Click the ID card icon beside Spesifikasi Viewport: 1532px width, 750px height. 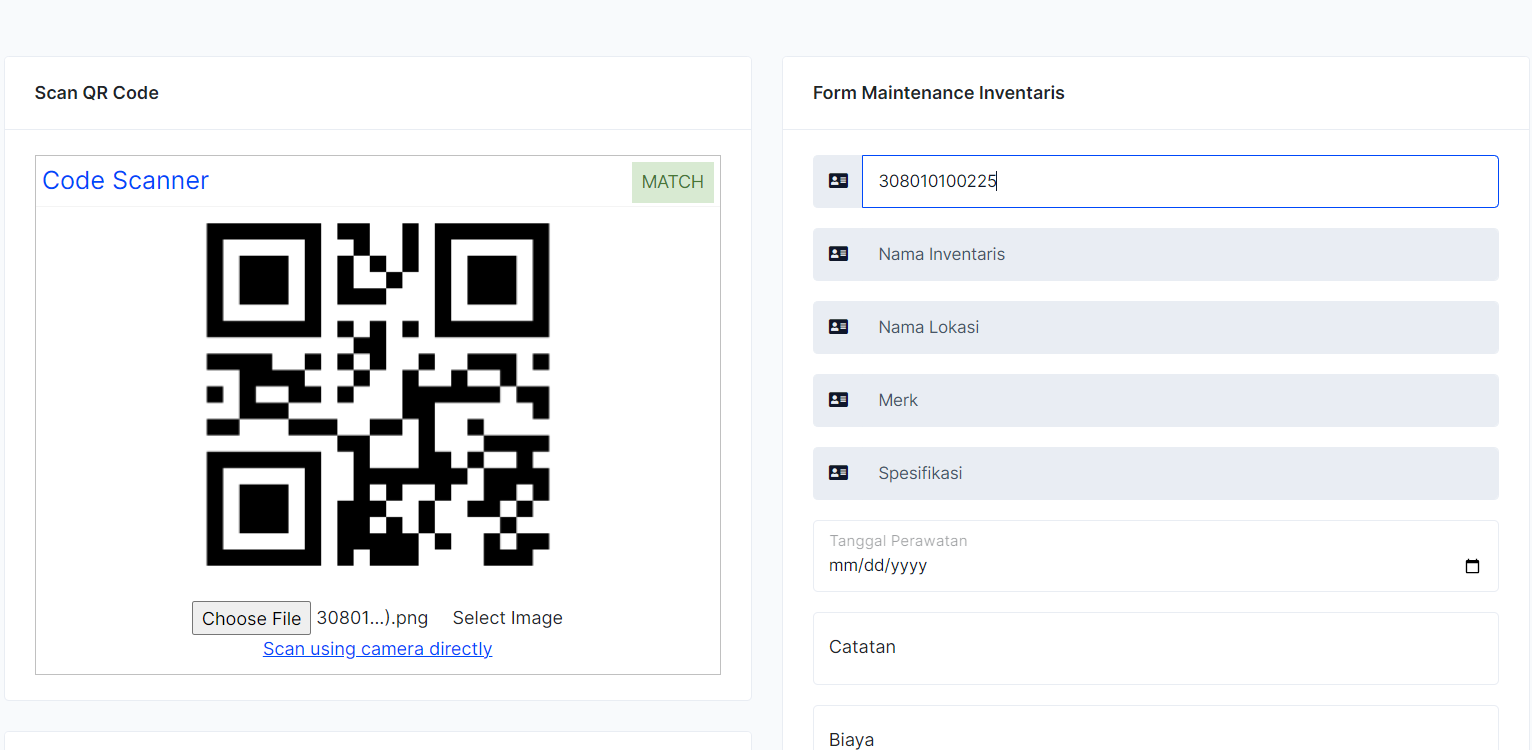coord(838,473)
